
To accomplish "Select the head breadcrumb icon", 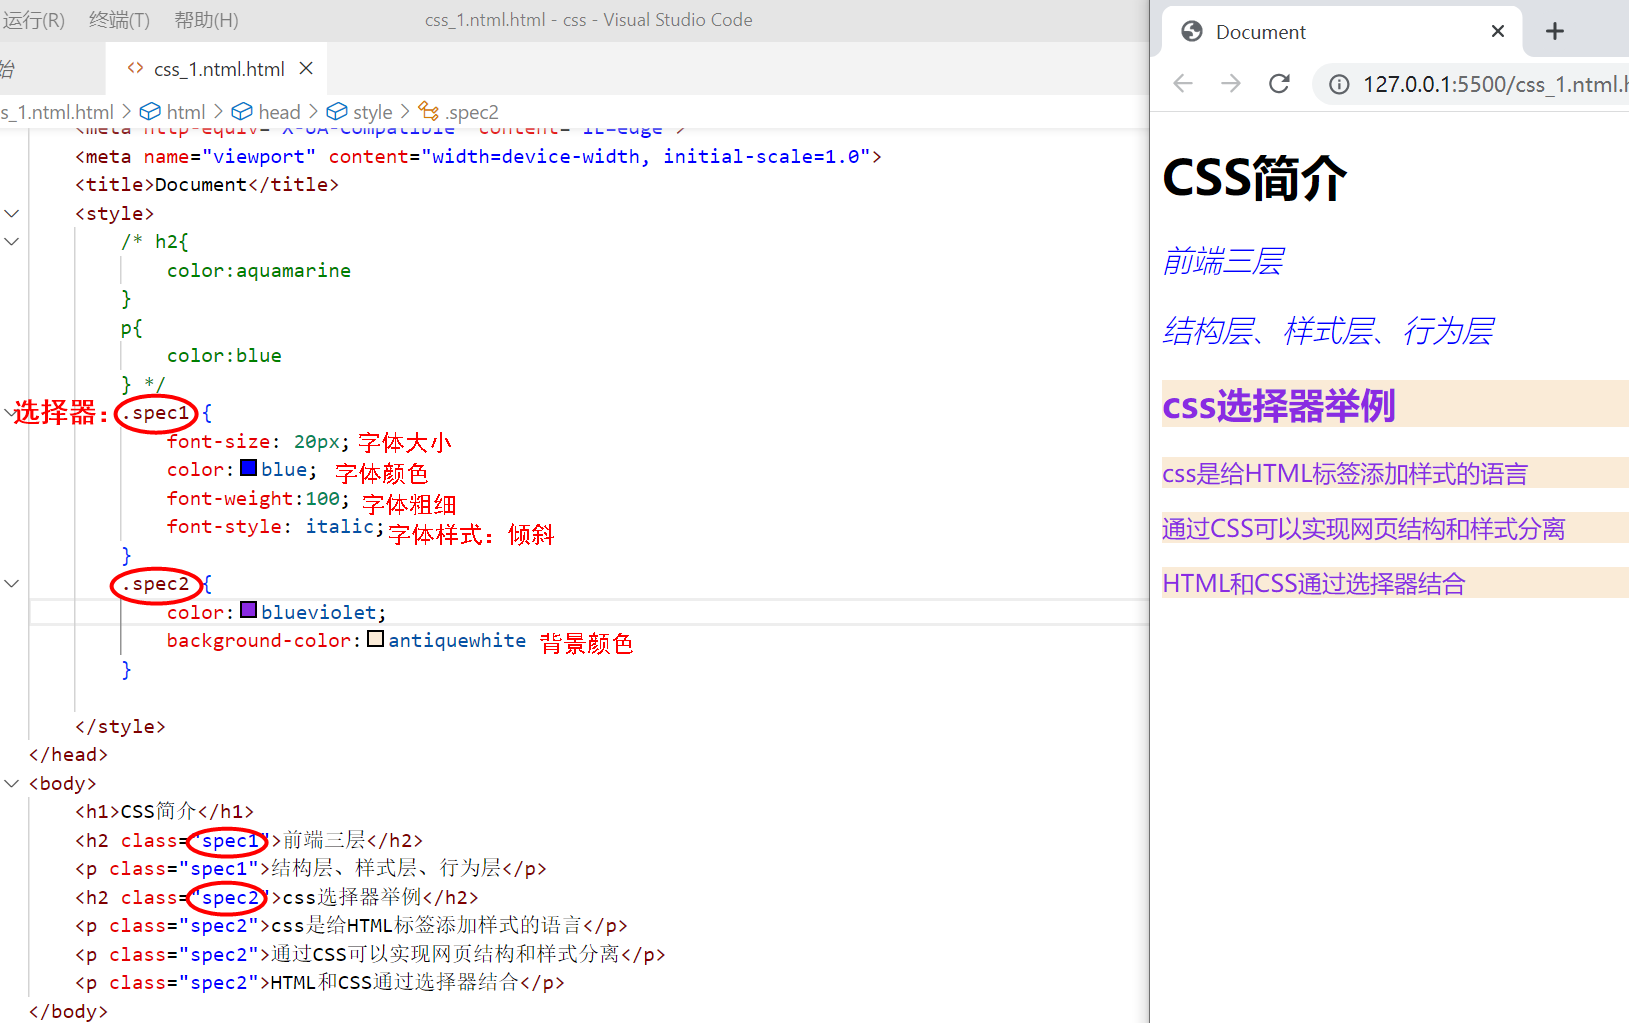I will point(240,111).
